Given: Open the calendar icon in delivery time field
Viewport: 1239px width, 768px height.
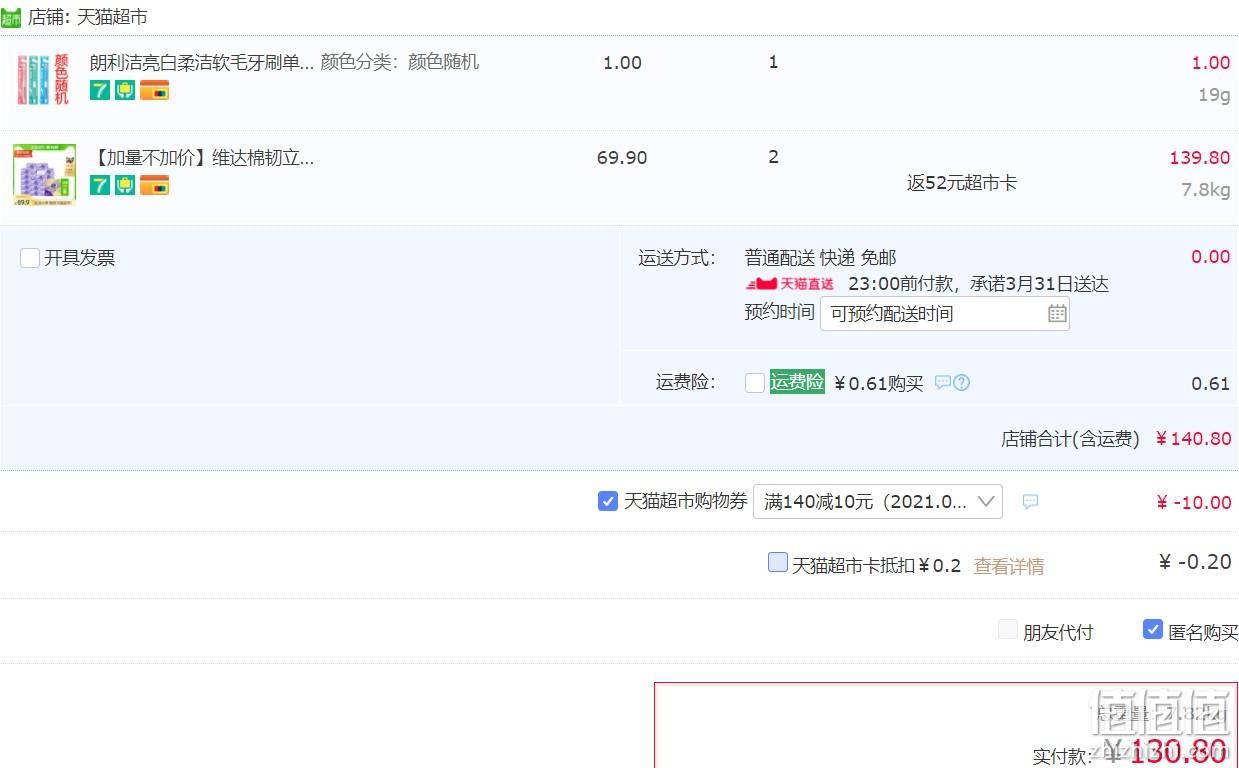Looking at the screenshot, I should click(1057, 314).
